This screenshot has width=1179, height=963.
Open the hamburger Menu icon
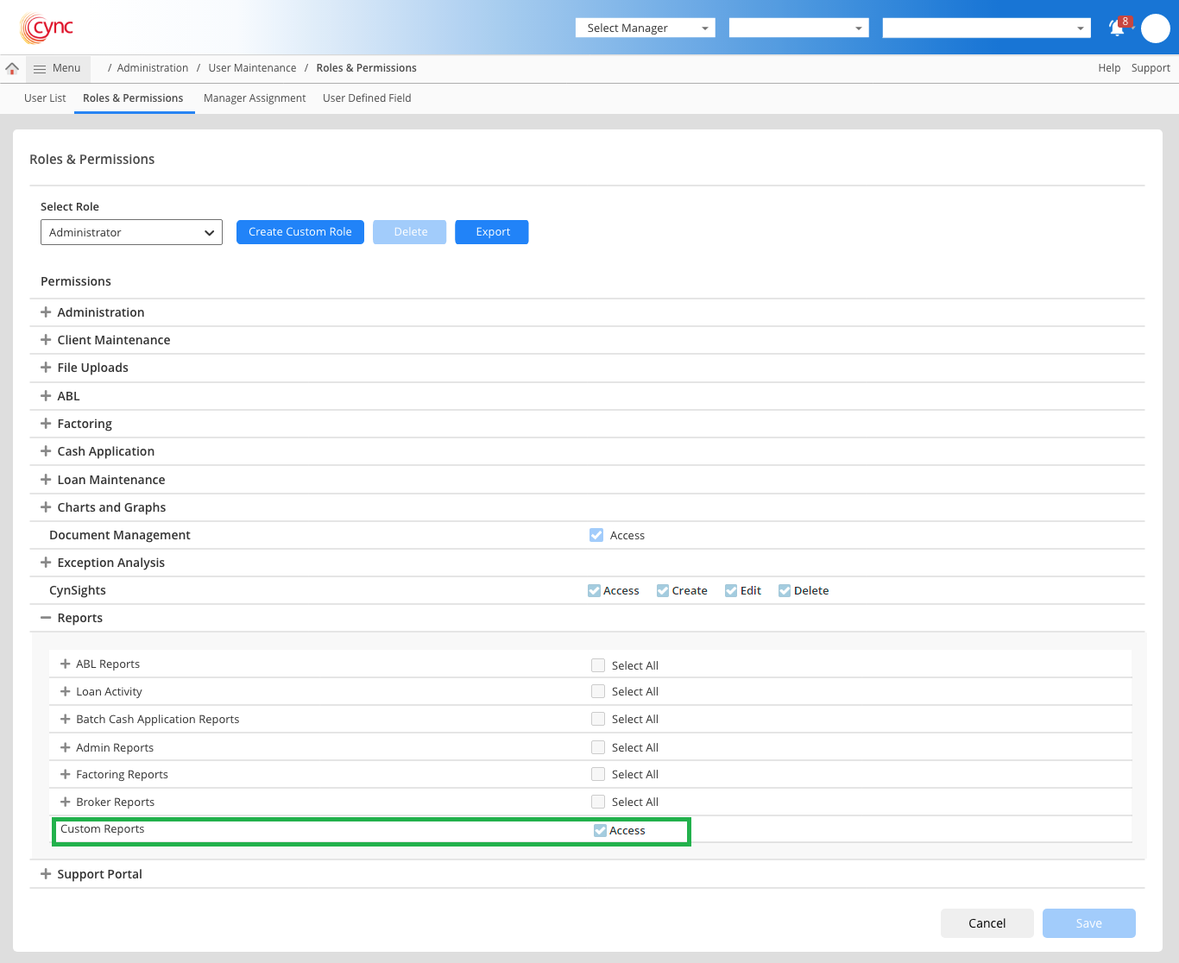point(40,69)
